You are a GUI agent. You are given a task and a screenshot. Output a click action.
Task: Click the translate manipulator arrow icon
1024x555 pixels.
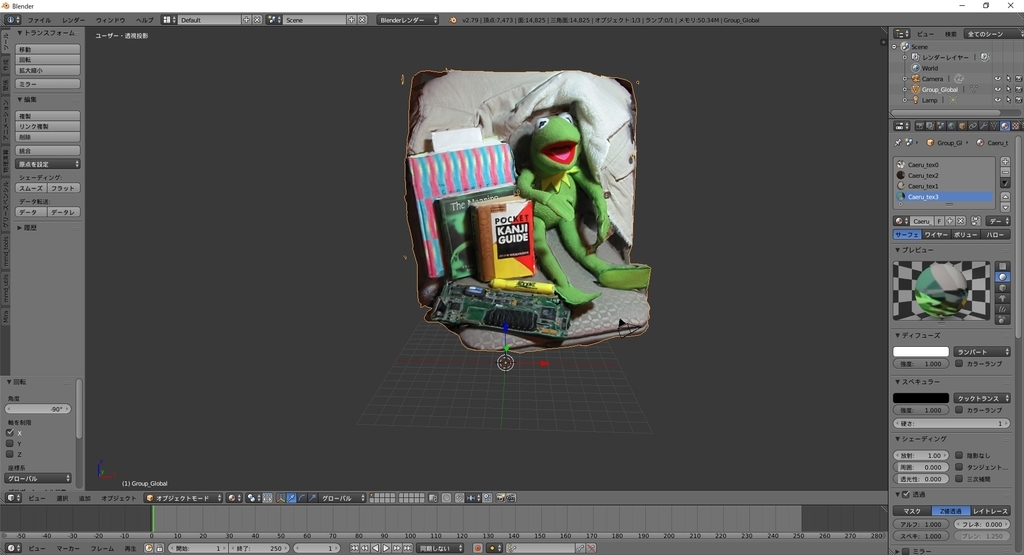pyautogui.click(x=291, y=498)
